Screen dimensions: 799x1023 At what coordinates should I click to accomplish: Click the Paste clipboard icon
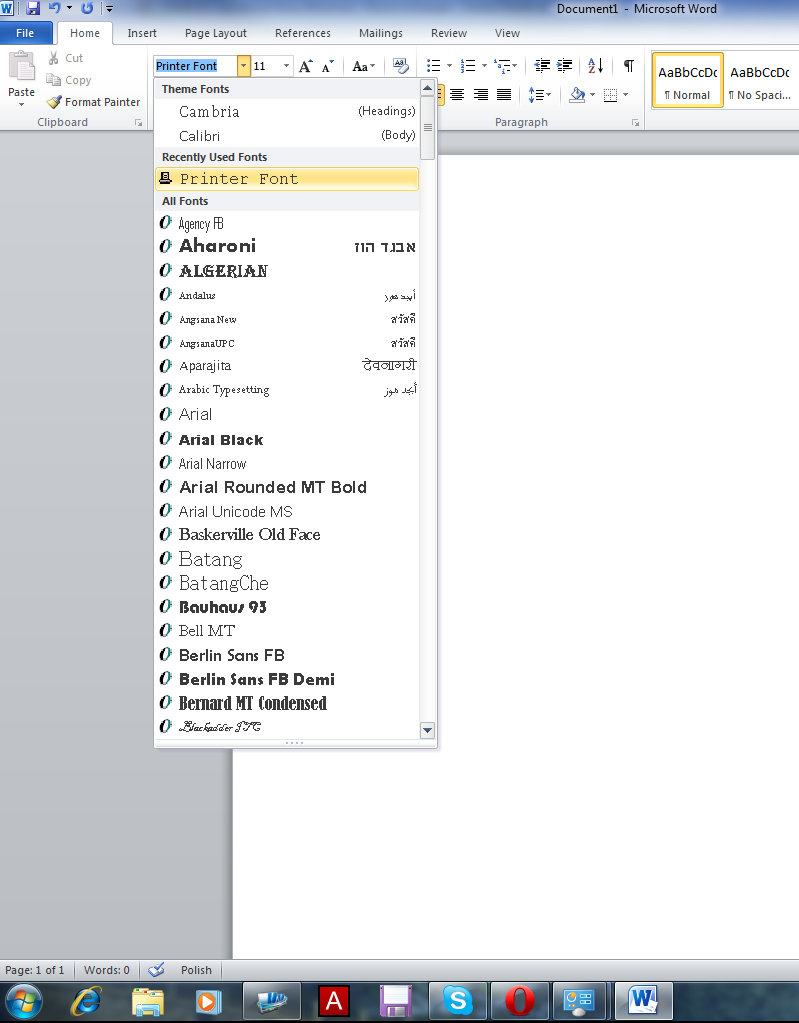[x=22, y=67]
